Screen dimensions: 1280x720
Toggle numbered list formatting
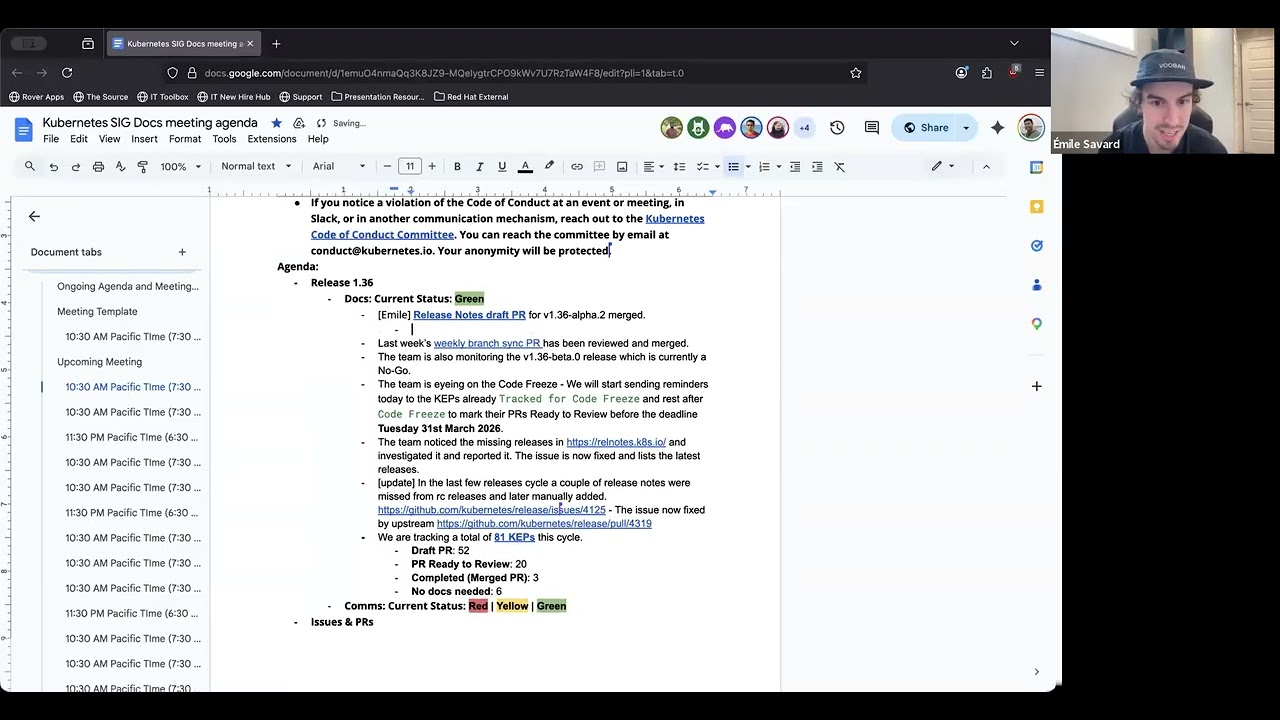764,166
